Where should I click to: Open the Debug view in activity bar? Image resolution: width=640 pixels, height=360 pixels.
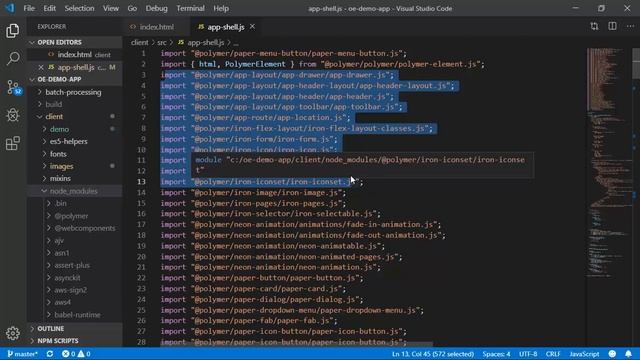pyautogui.click(x=13, y=115)
